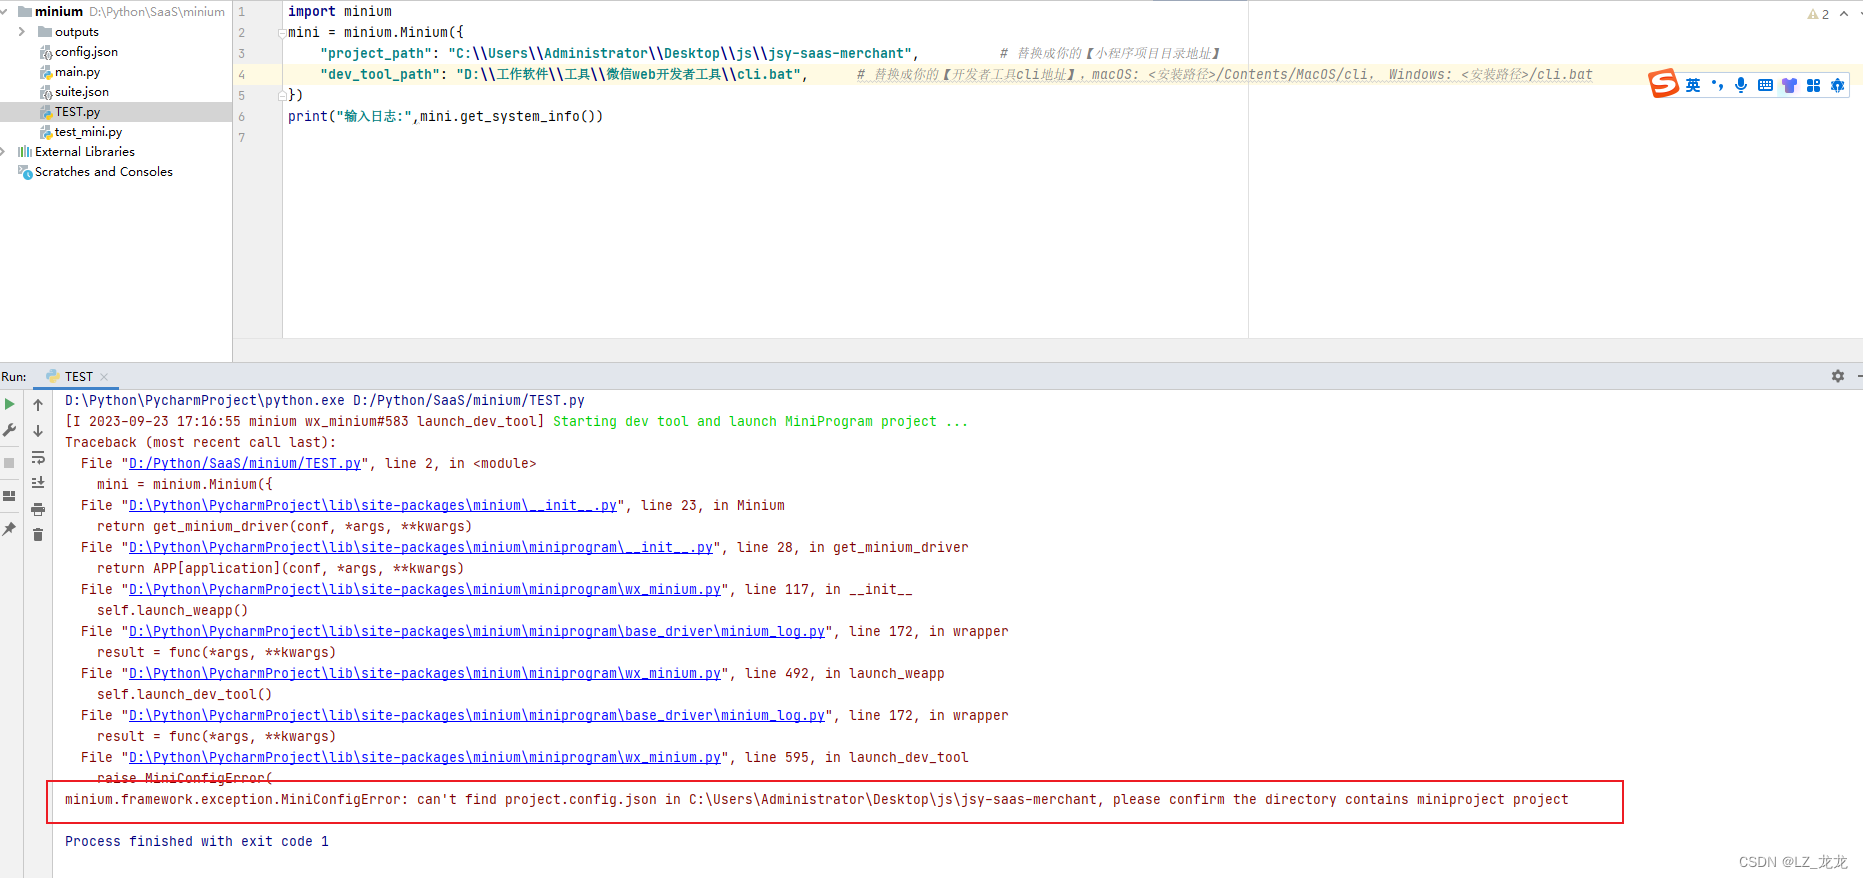The image size is (1863, 878).
Task: Open wx_minium.py line 492 link
Action: tap(425, 674)
